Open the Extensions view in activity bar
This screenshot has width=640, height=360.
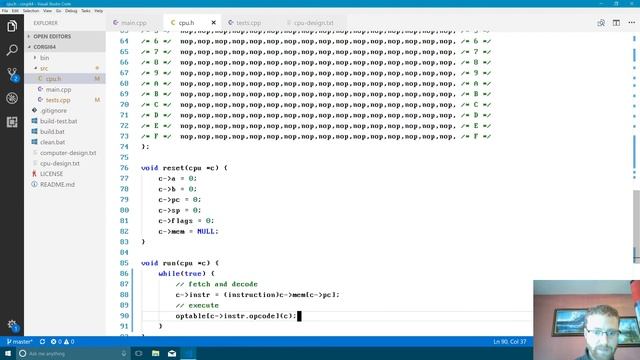[12, 122]
